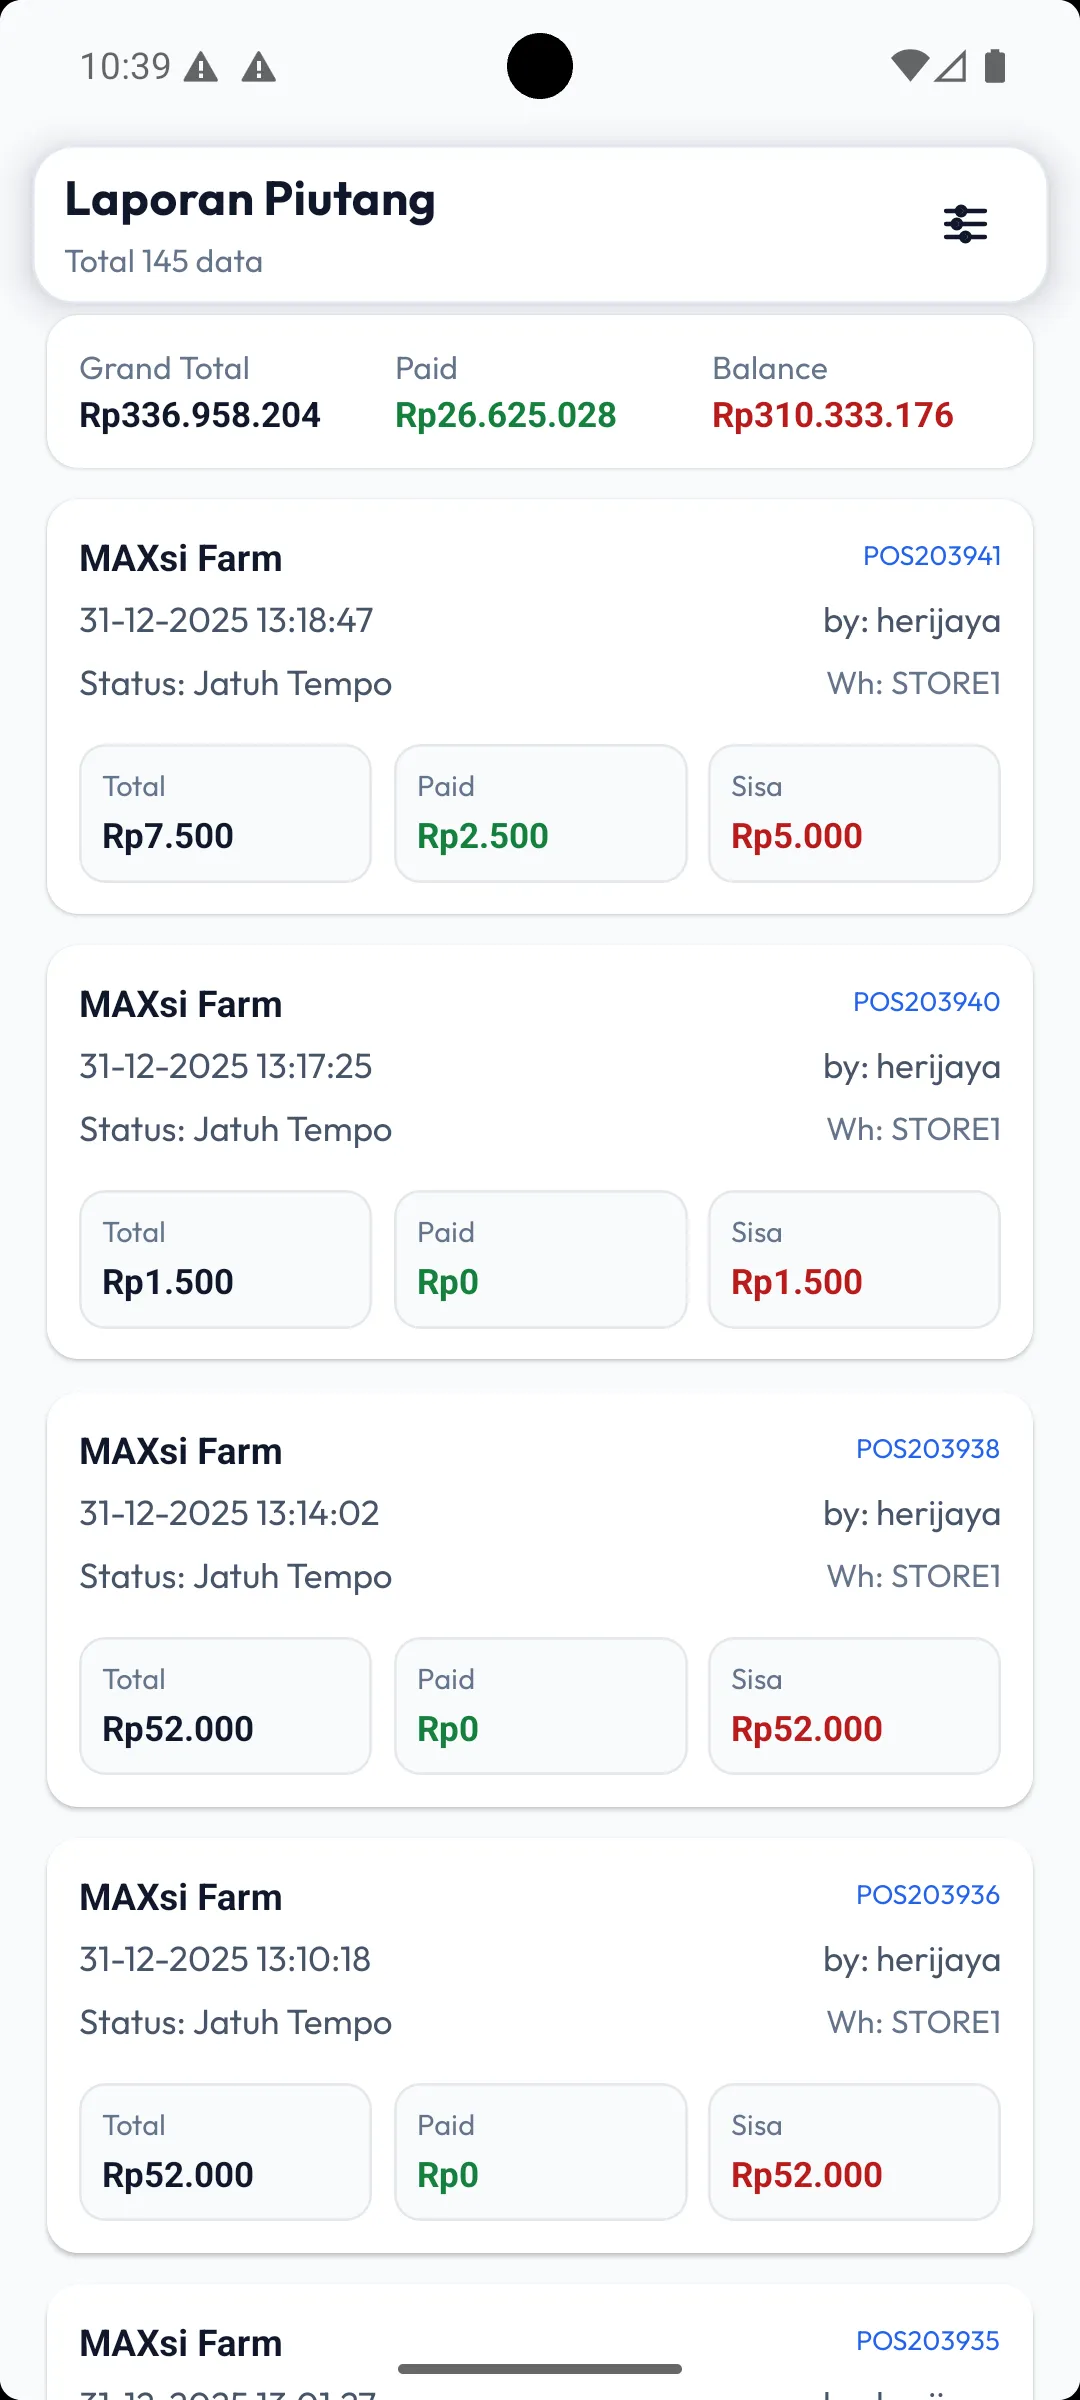
Task: Select the Rp2.500 Paid box
Action: [x=540, y=813]
